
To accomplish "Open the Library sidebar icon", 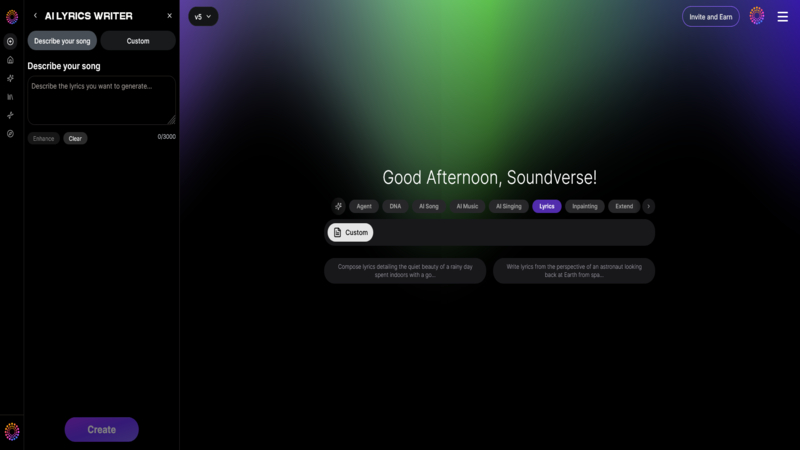I will coord(10,97).
